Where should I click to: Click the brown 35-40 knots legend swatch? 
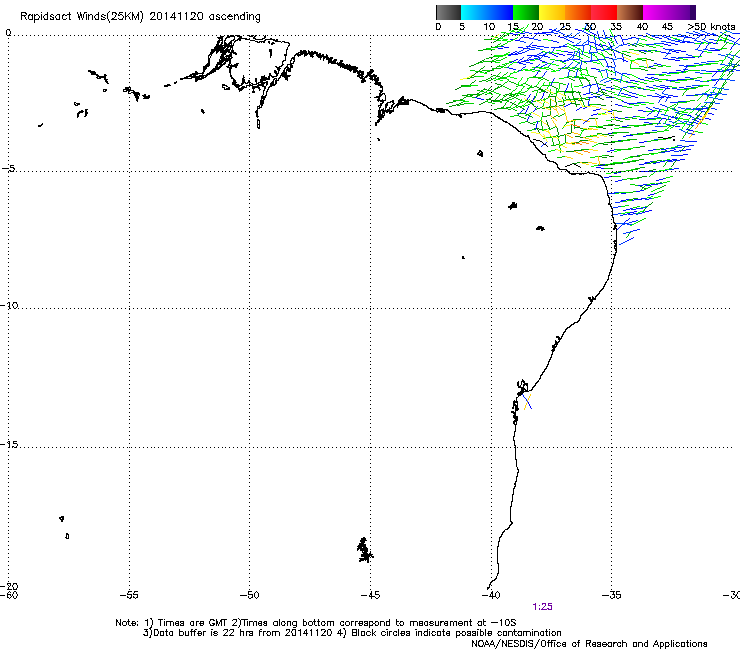(630, 12)
